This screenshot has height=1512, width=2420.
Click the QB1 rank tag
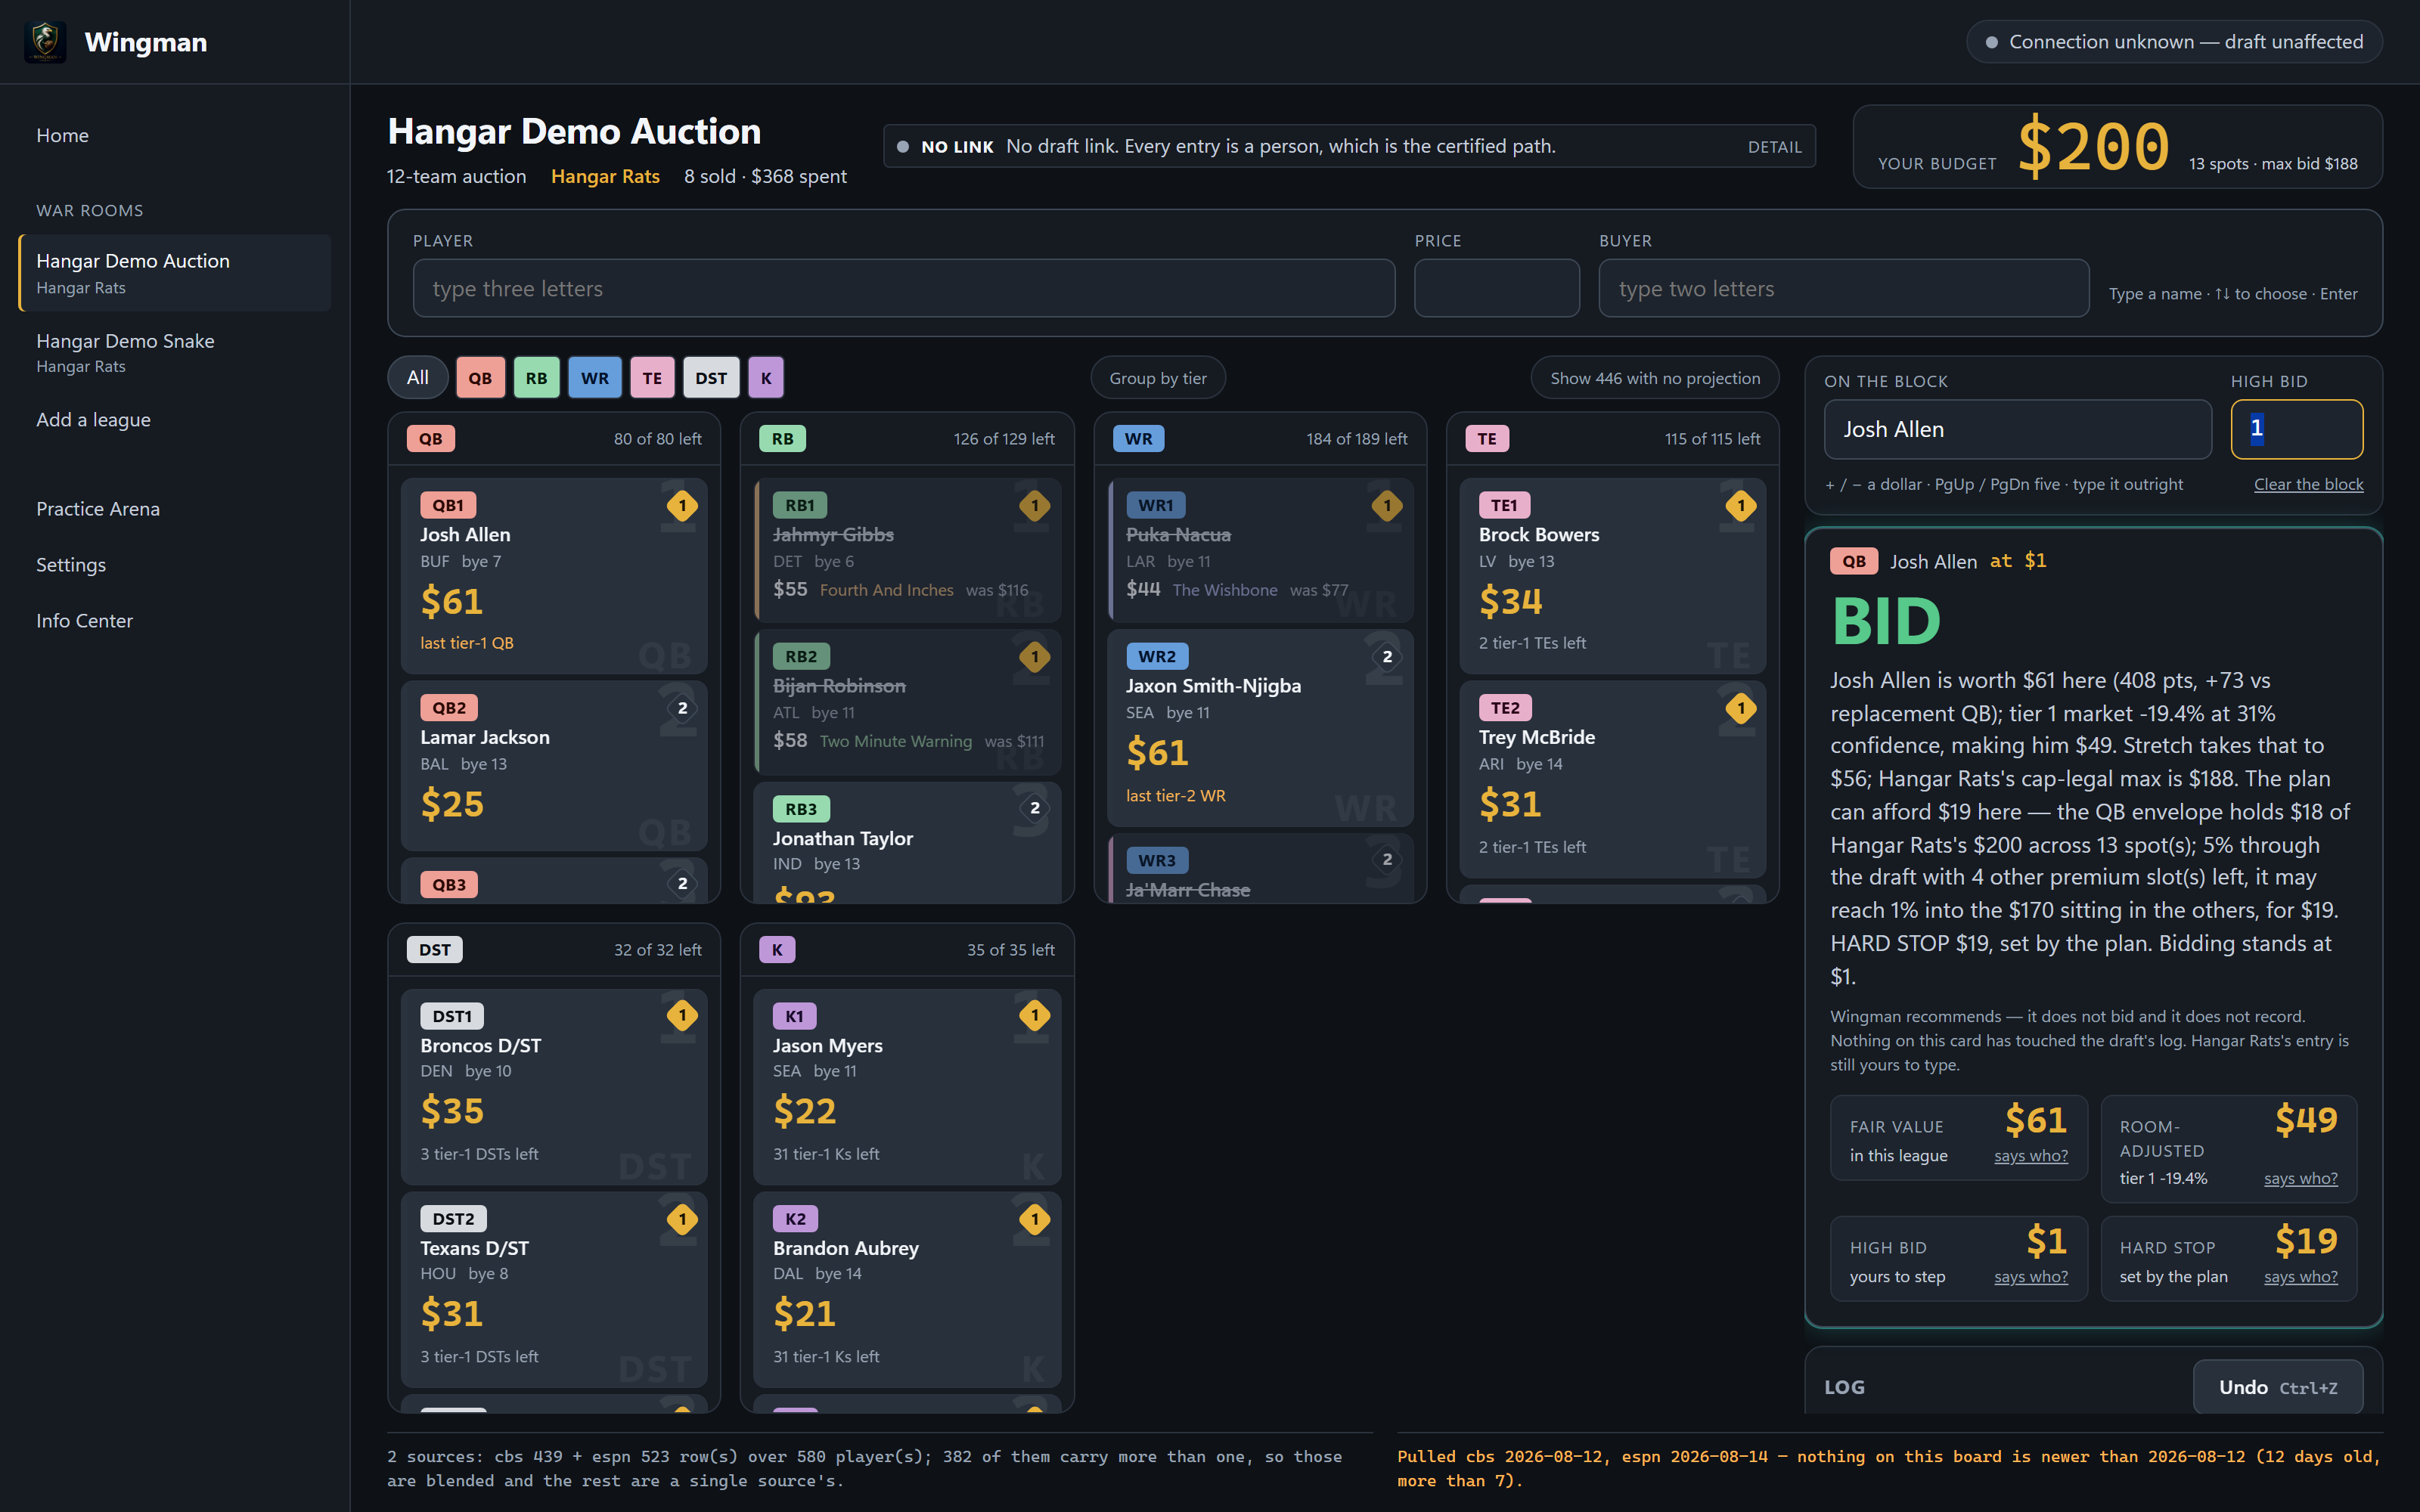pos(448,505)
